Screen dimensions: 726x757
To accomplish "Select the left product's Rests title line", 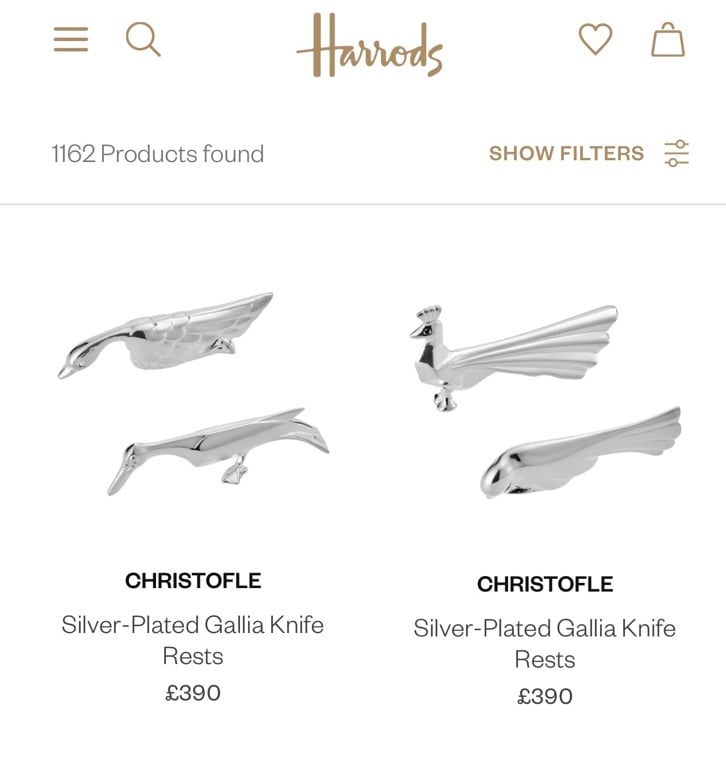I will (193, 657).
